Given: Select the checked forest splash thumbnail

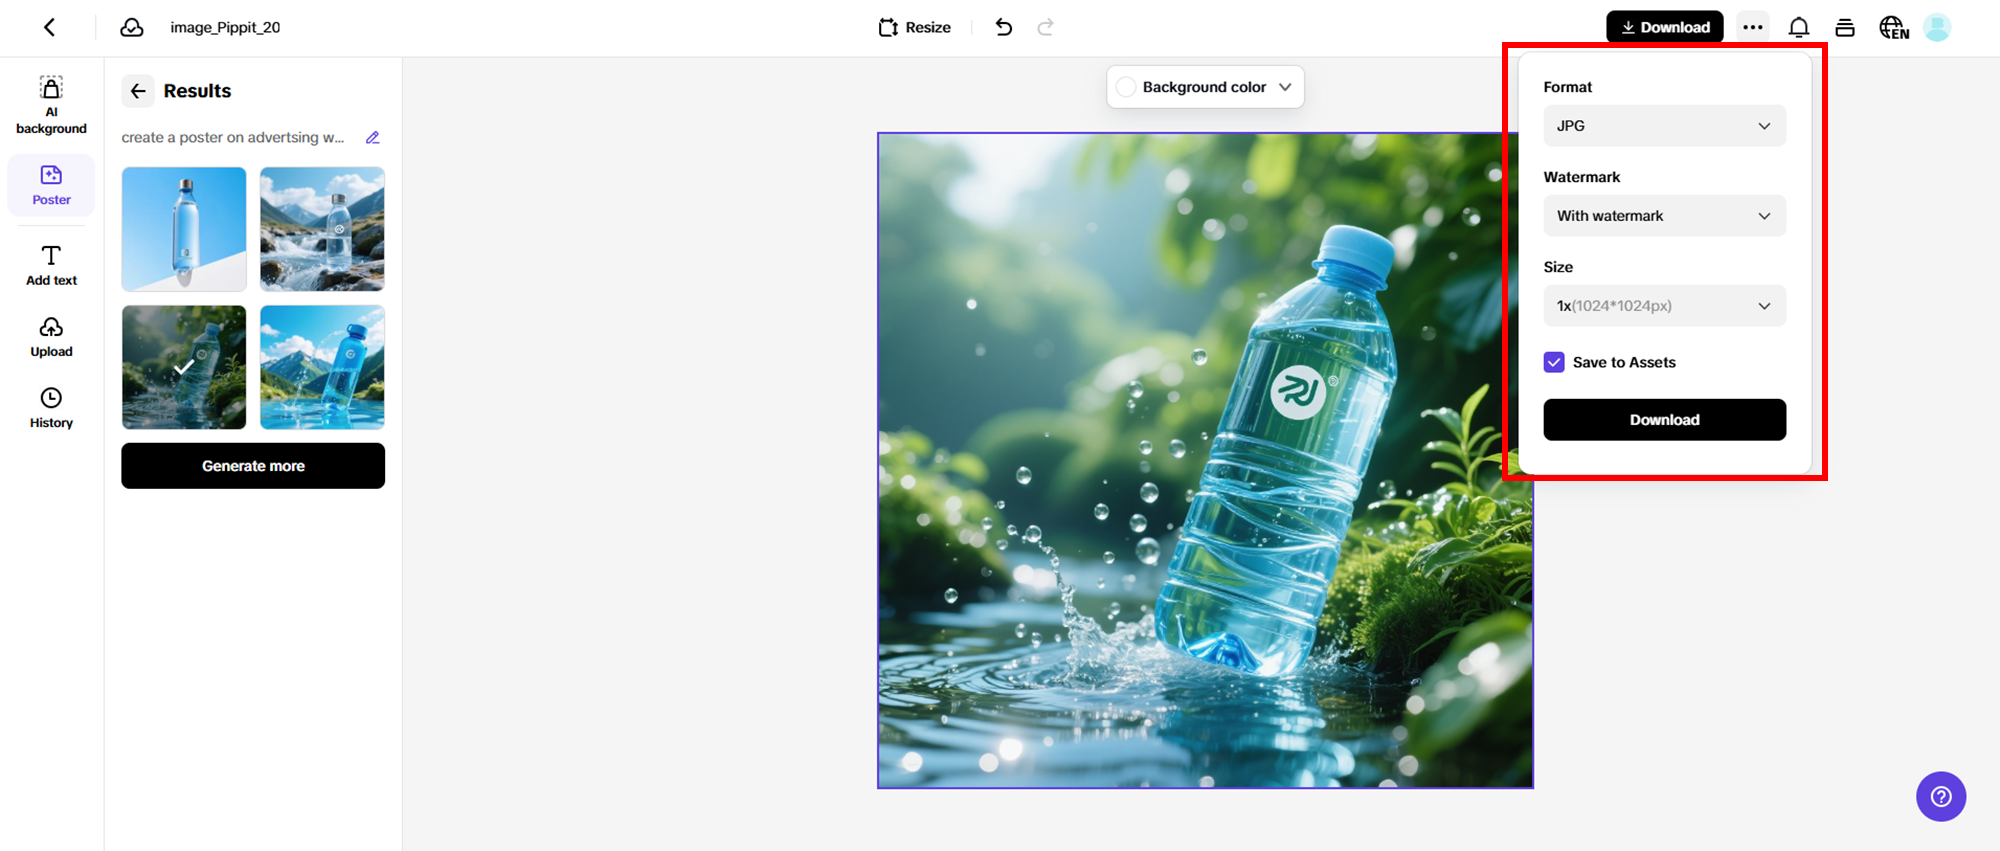Looking at the screenshot, I should click(x=184, y=367).
